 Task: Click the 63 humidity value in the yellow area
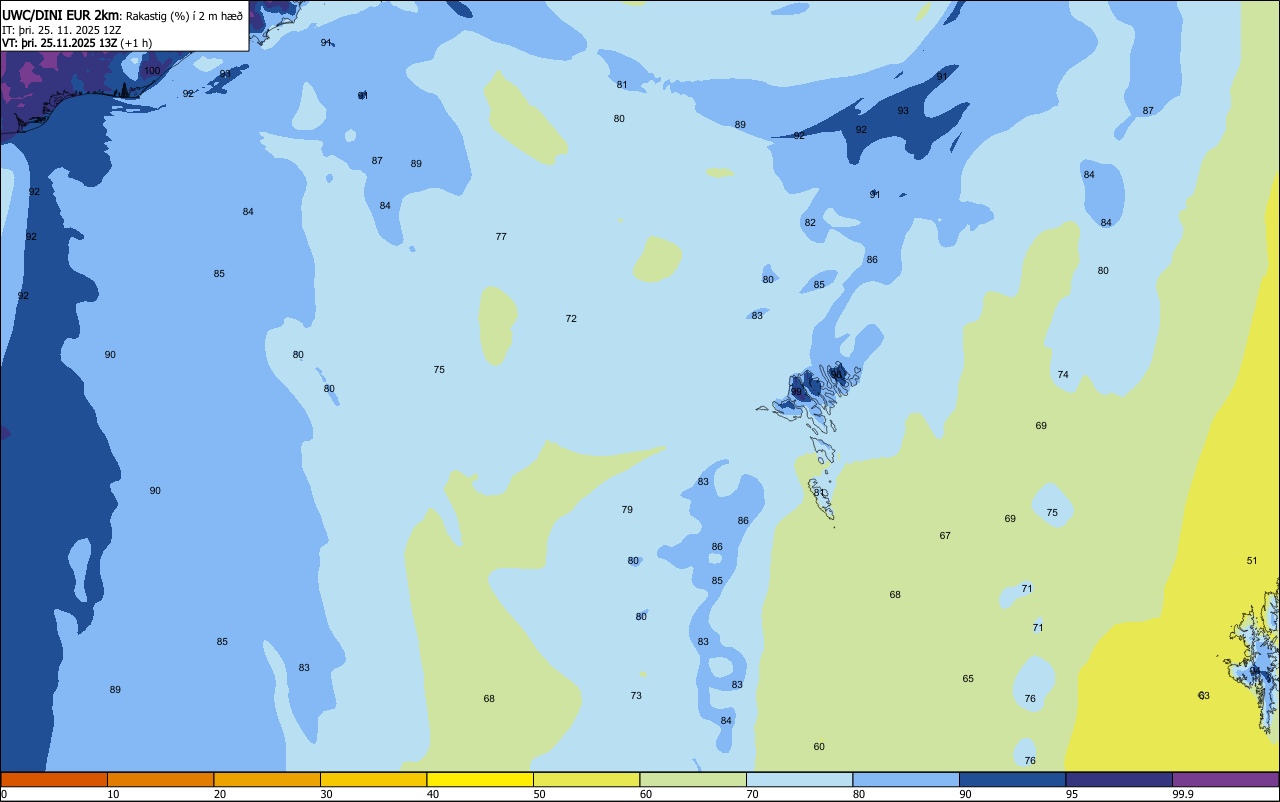click(x=1204, y=696)
